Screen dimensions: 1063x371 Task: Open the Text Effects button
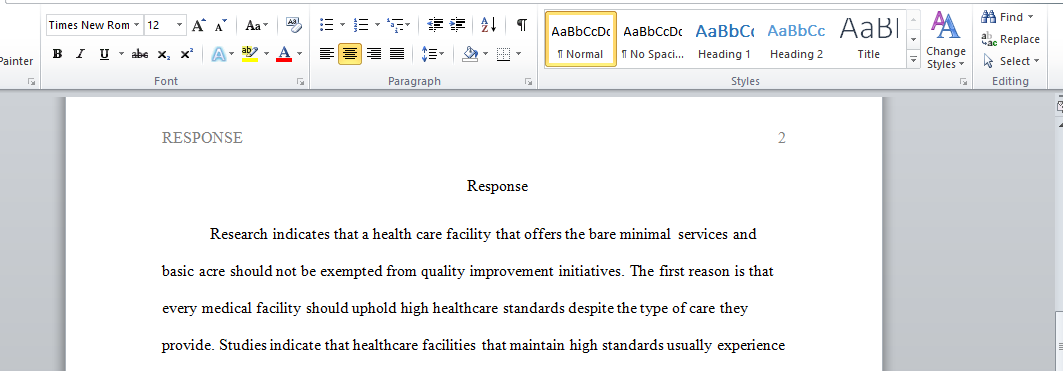click(x=218, y=54)
